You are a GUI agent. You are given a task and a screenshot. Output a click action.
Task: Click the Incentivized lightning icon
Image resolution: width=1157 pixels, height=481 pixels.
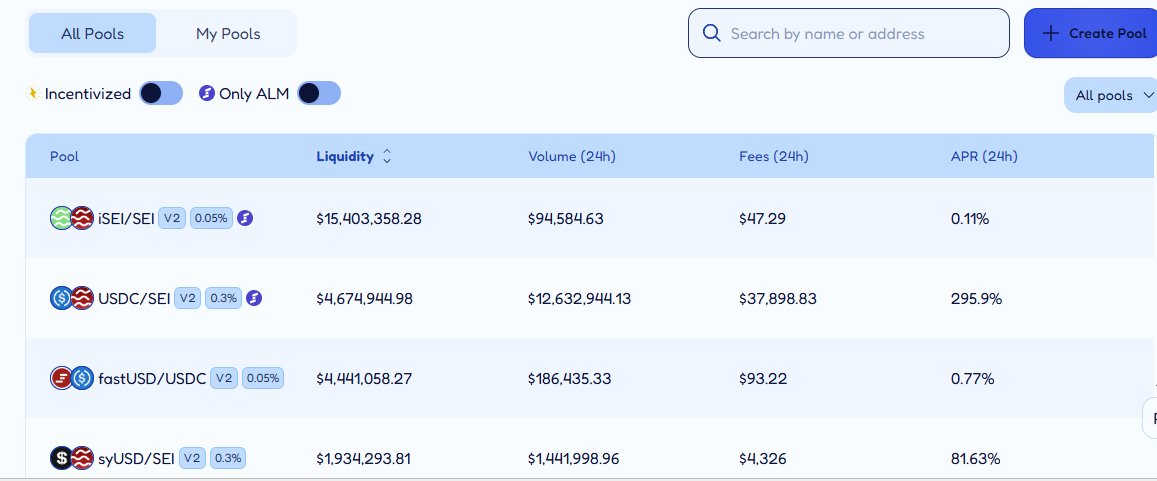coord(32,94)
